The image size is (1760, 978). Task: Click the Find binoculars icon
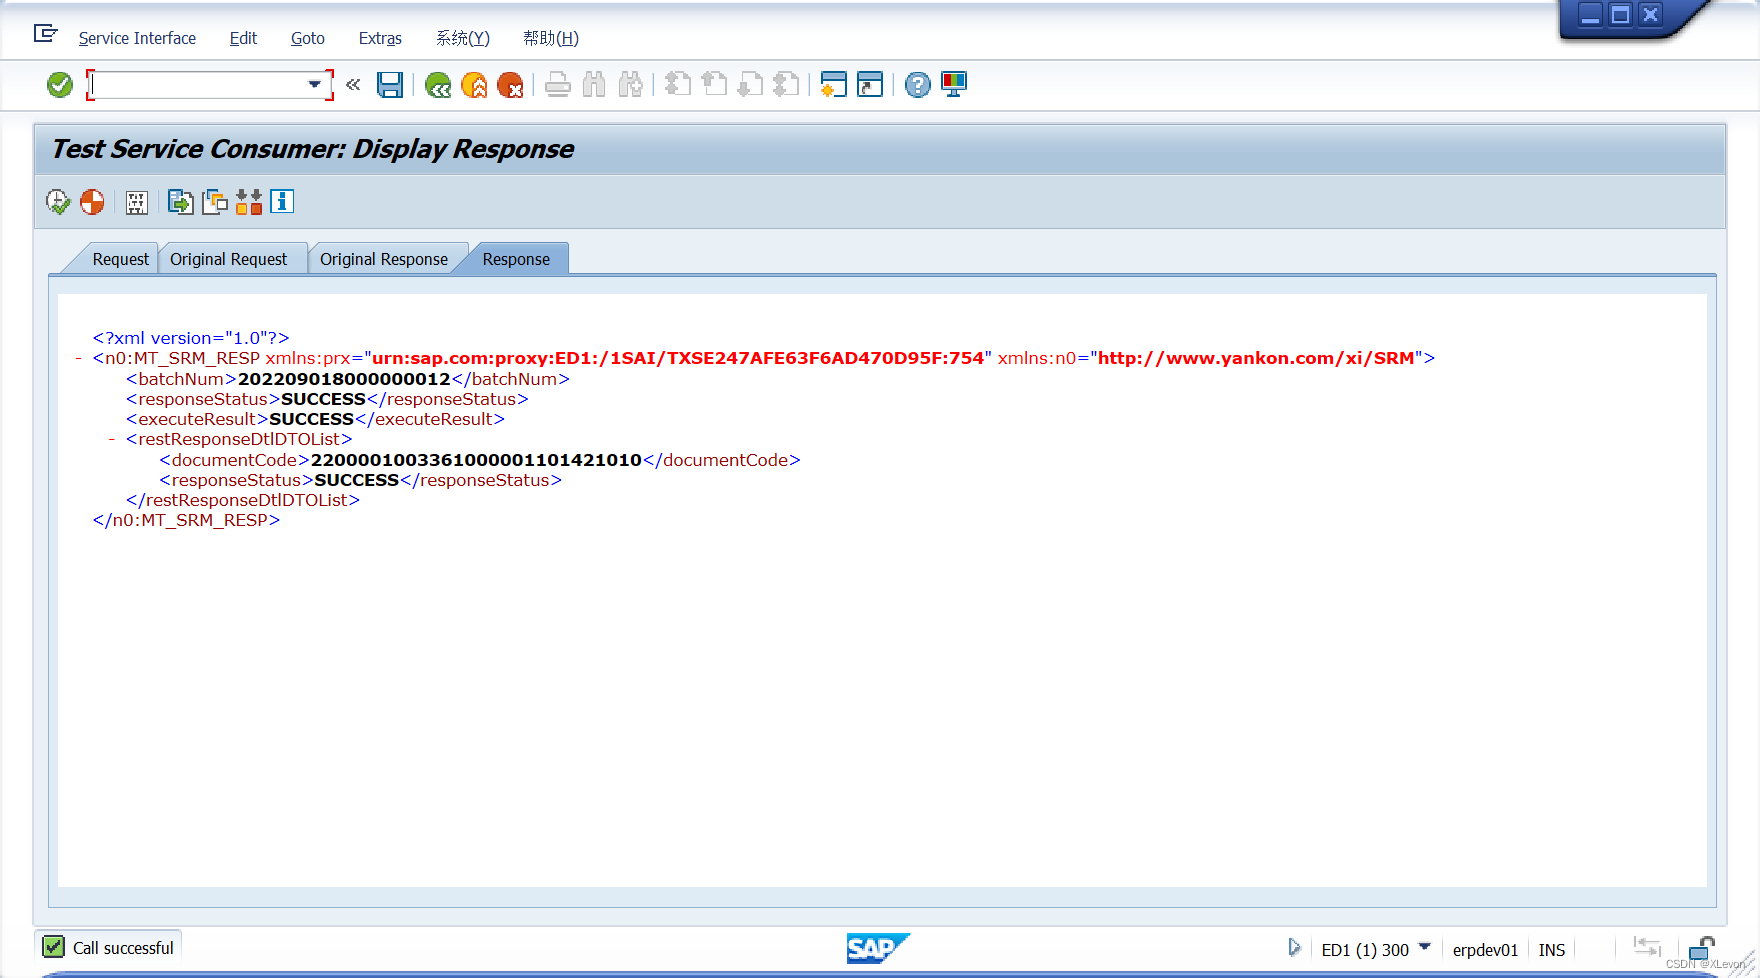pos(594,85)
